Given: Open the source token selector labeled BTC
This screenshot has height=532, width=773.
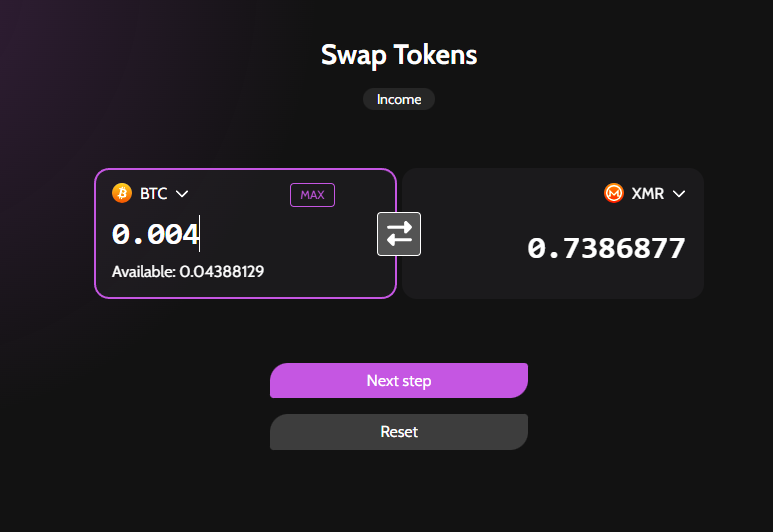Looking at the screenshot, I should pos(153,194).
